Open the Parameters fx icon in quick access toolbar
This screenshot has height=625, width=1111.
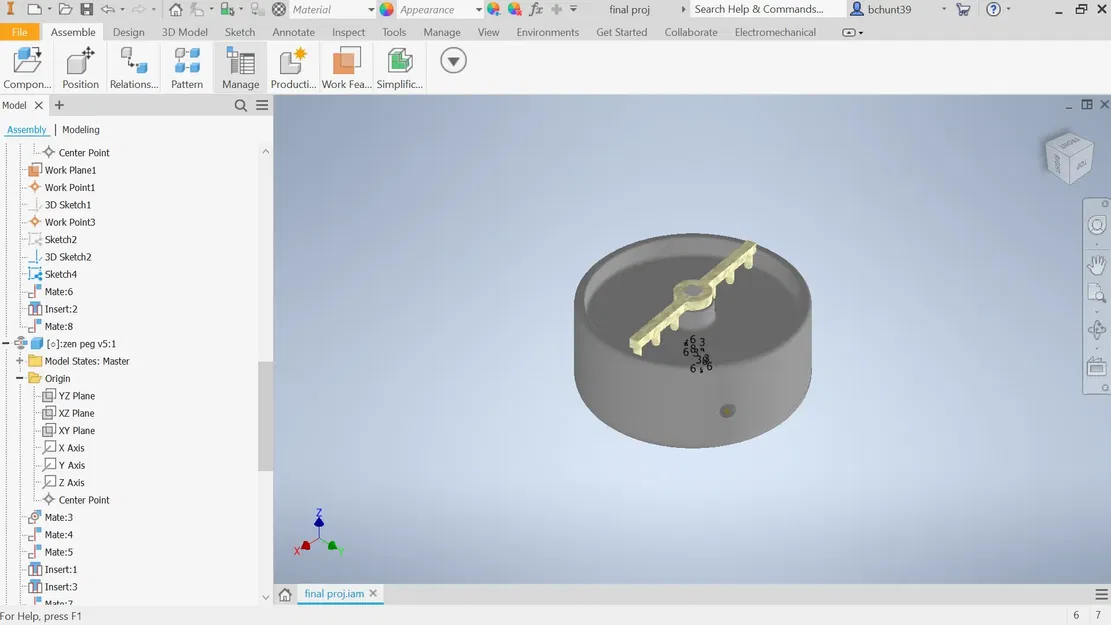[536, 9]
